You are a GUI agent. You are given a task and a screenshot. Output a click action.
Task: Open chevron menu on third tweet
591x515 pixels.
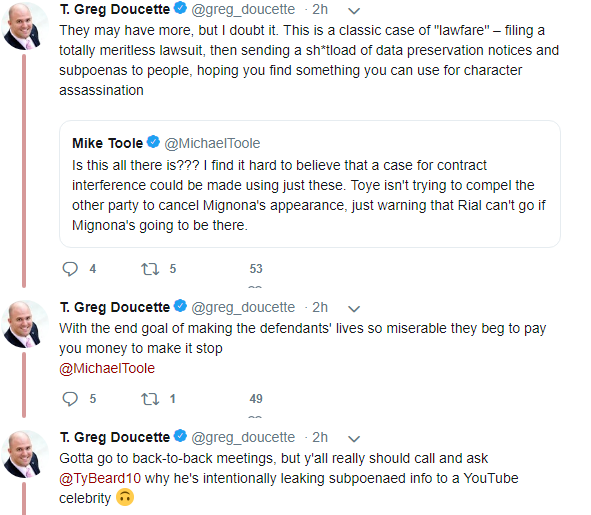click(354, 439)
